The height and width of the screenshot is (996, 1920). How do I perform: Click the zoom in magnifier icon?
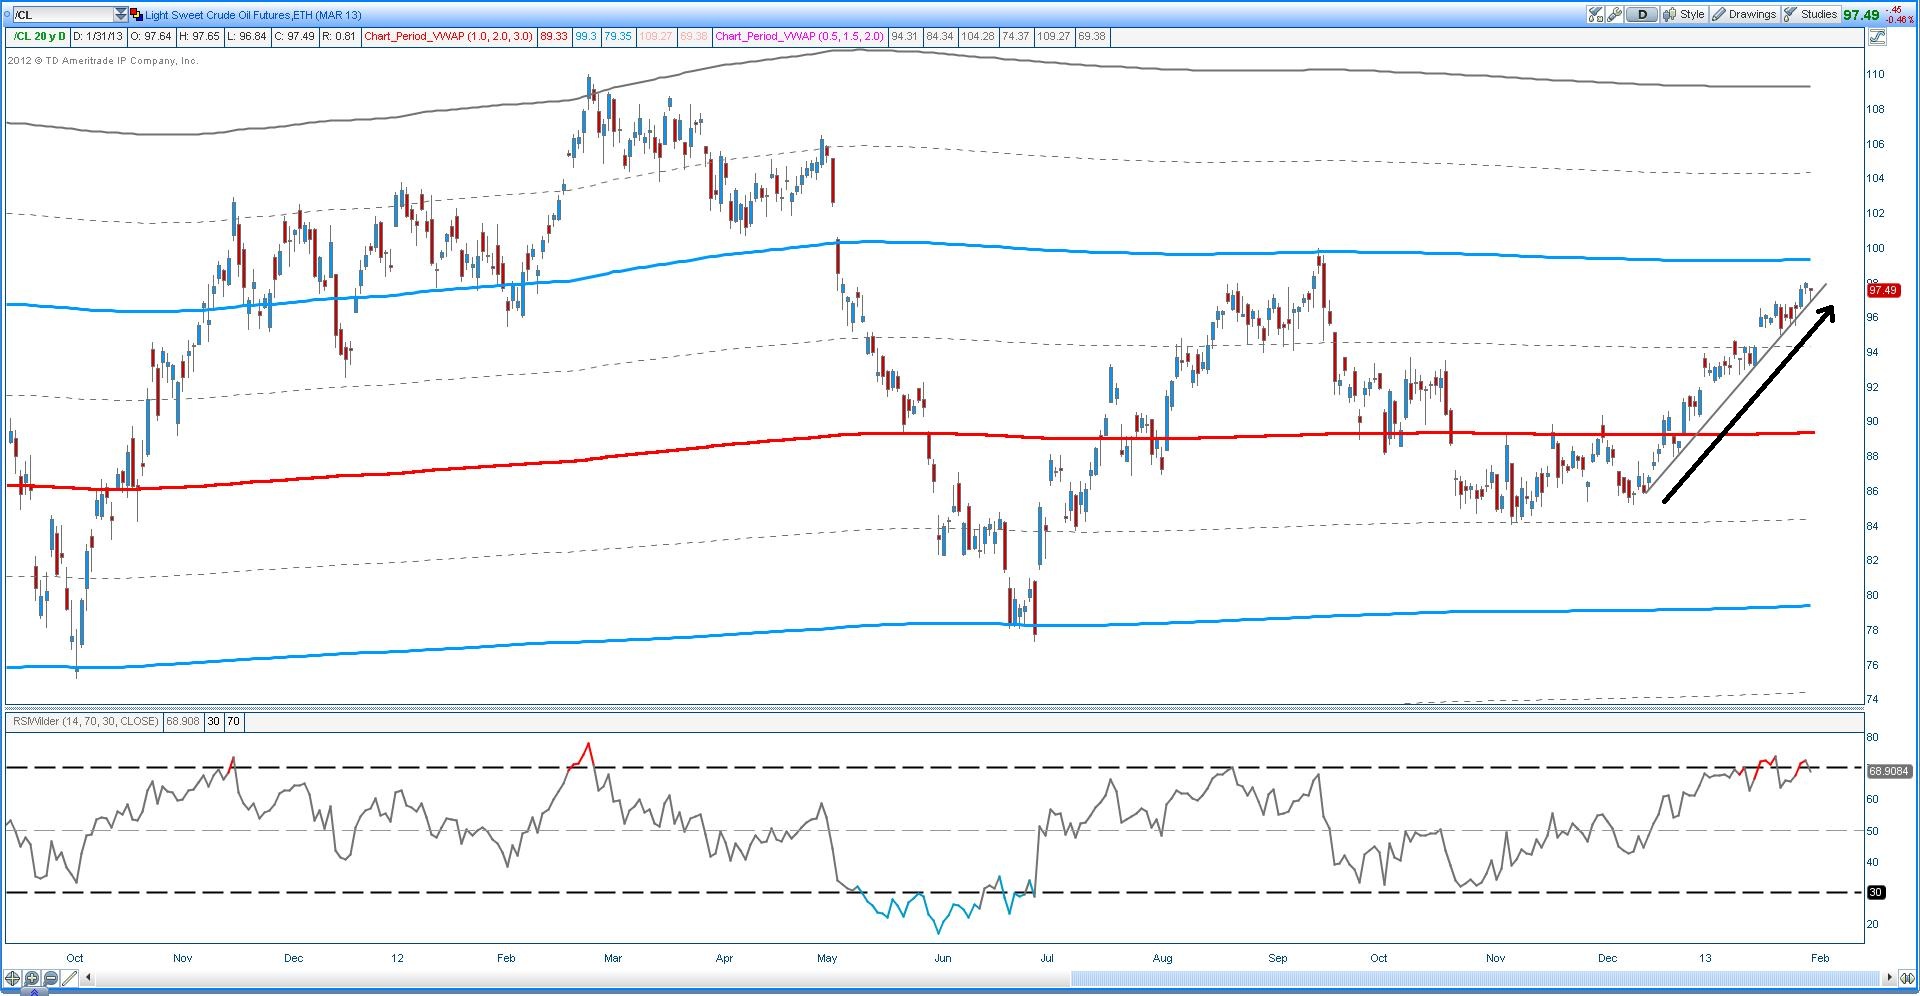tap(32, 978)
